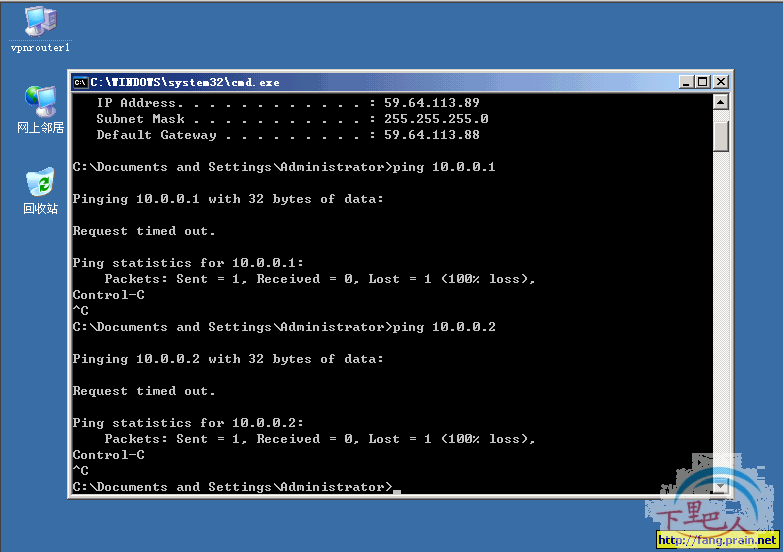783x552 pixels.
Task: Open the 网上邻居 network neighborhood icon
Action: pos(40,101)
